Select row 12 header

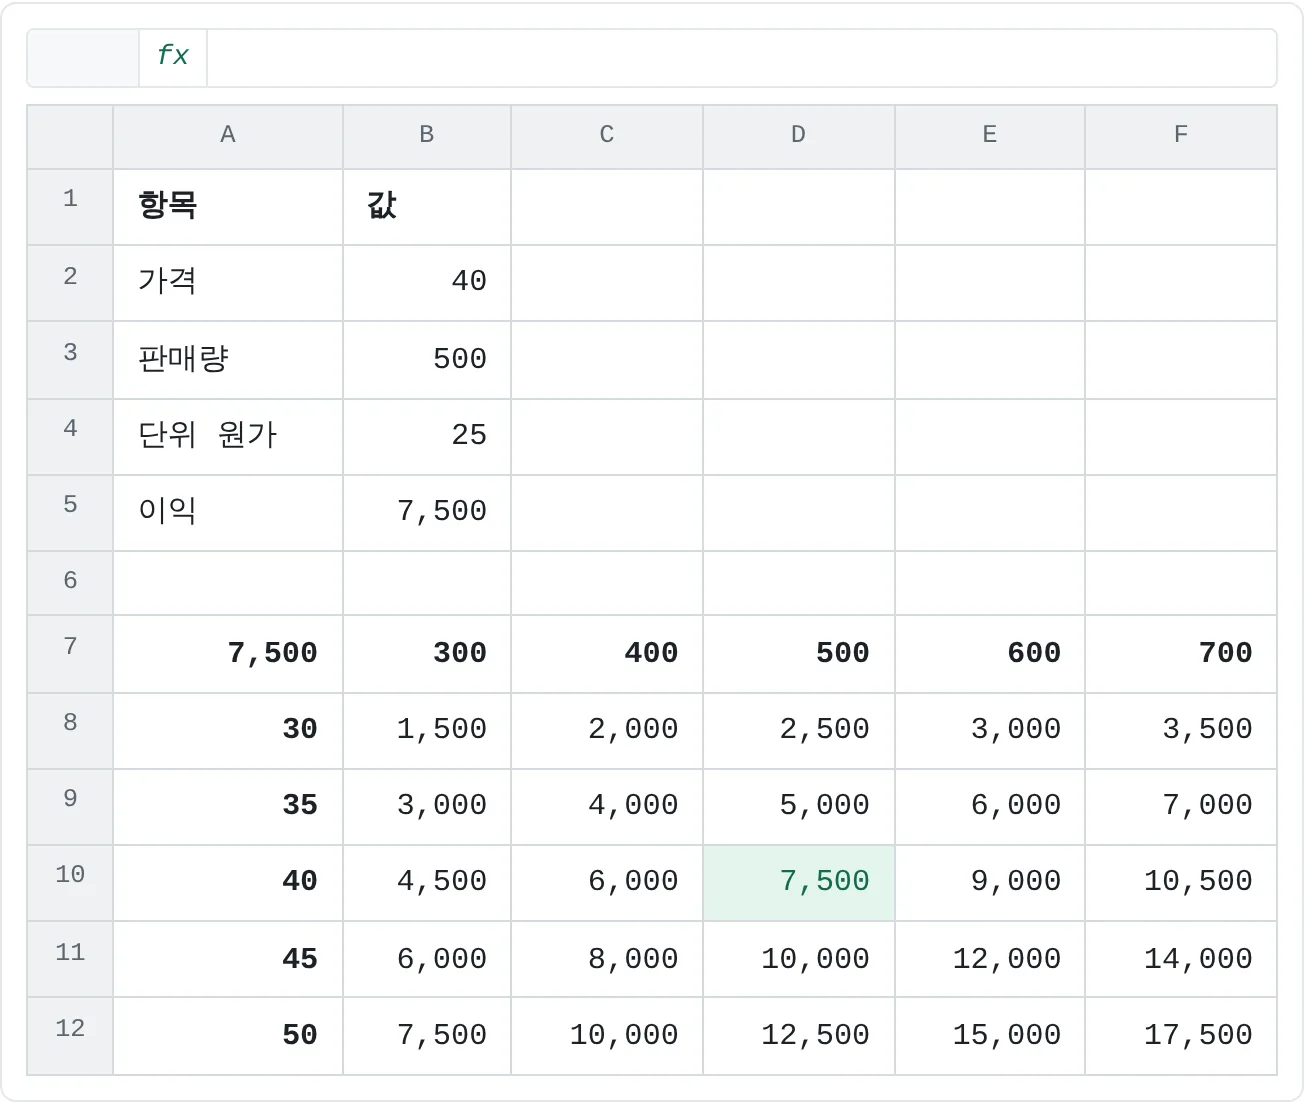pos(70,1036)
